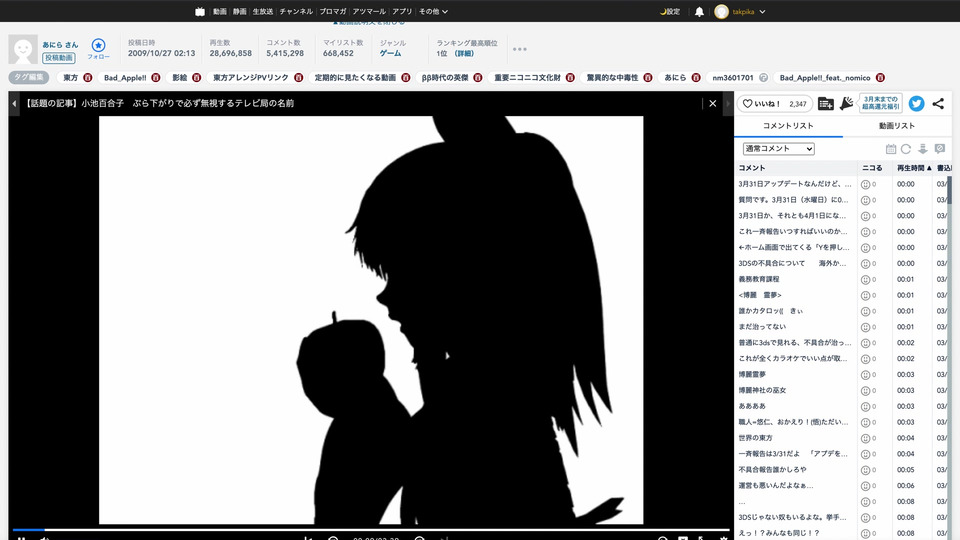Viewport: 960px width, 540px height.
Task: Open the share options icon
Action: click(938, 103)
